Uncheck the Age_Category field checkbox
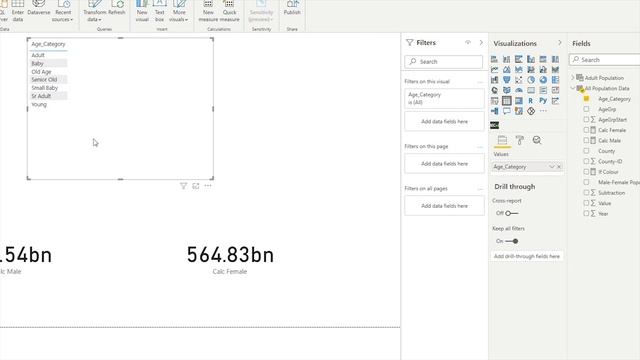Screen dimensions: 640x360 coord(587,98)
